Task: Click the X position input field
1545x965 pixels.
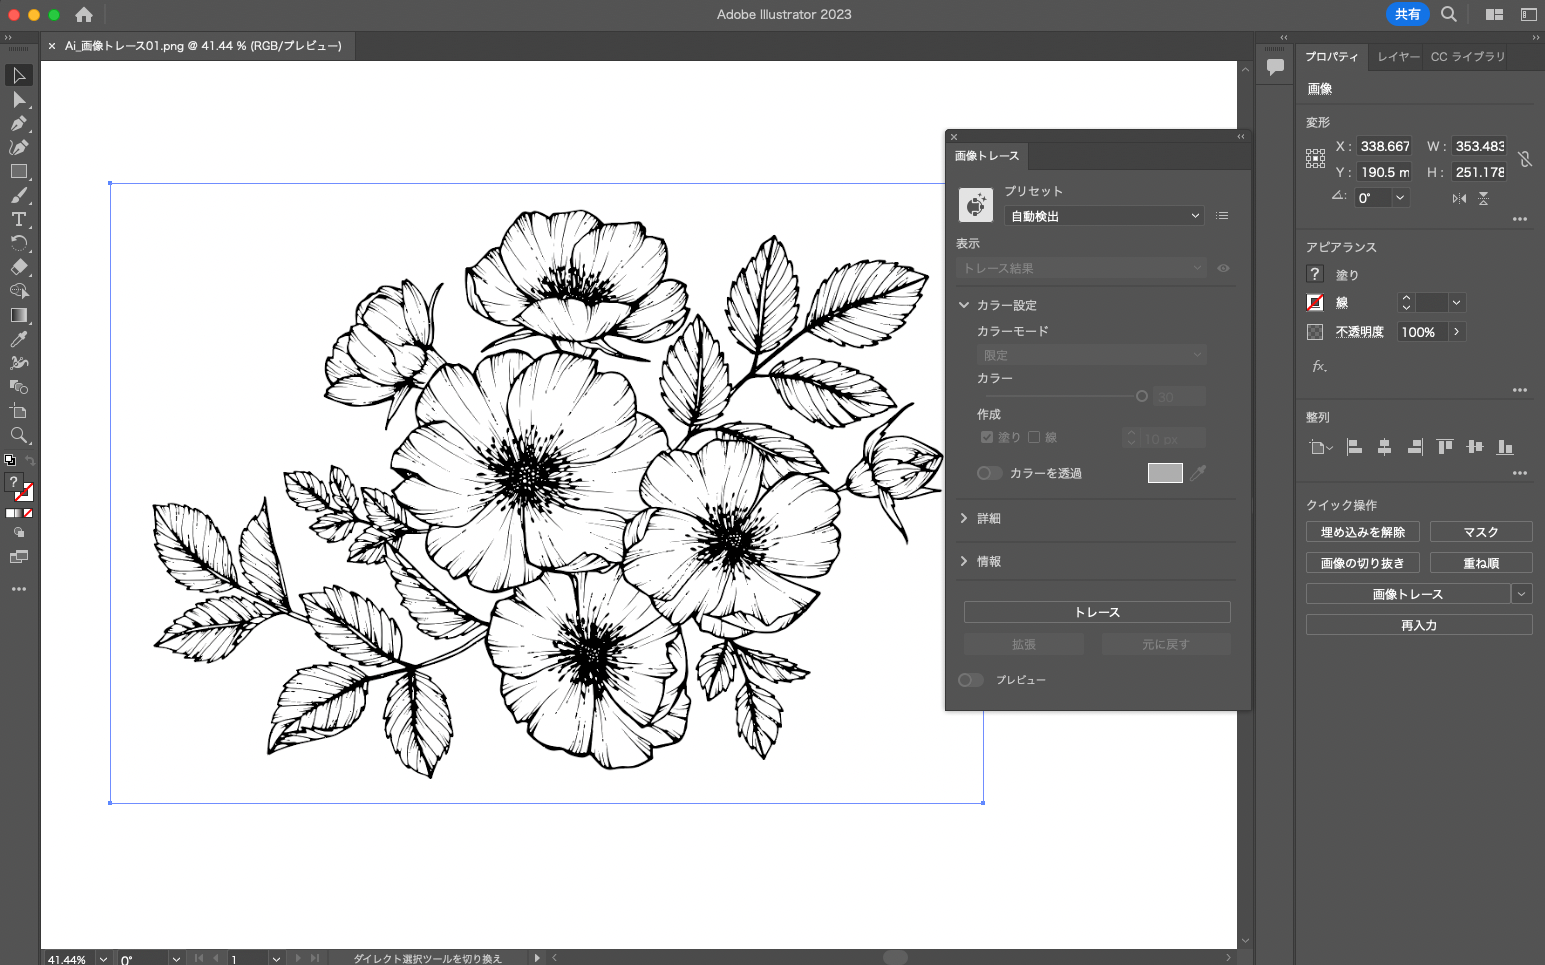Action: [1384, 146]
